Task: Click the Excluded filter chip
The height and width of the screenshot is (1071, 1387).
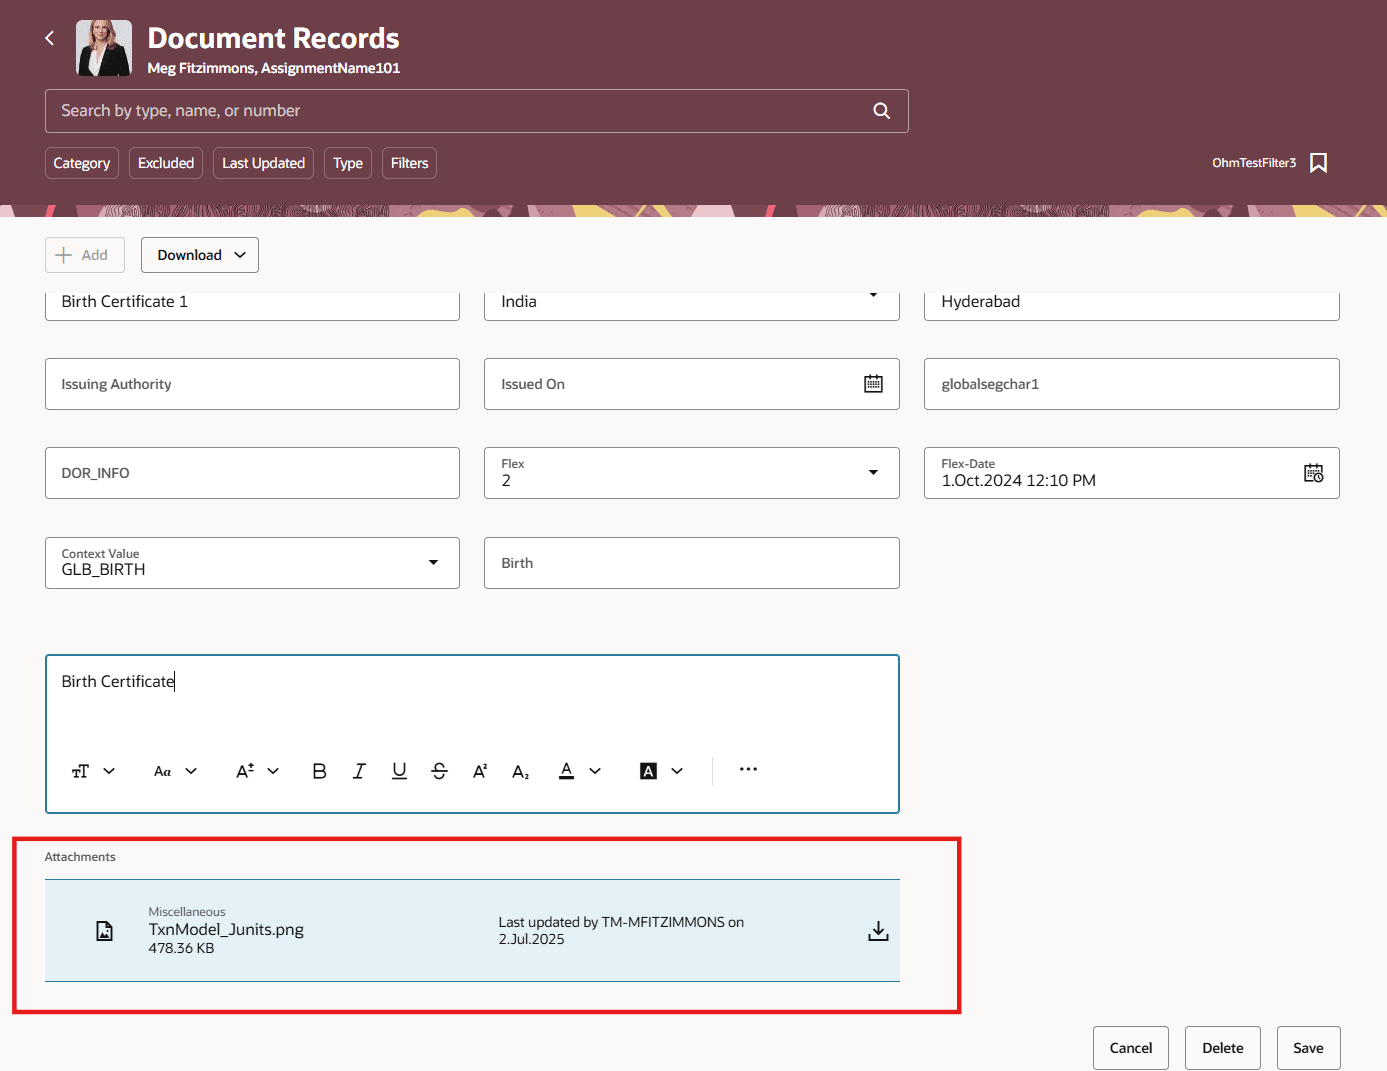Action: [x=166, y=163]
